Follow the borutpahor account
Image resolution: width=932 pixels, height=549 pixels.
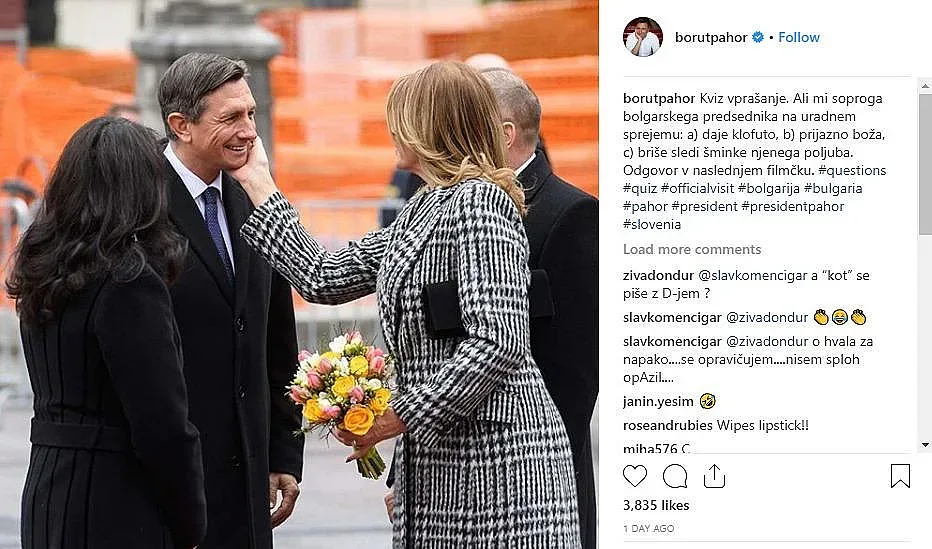point(799,37)
